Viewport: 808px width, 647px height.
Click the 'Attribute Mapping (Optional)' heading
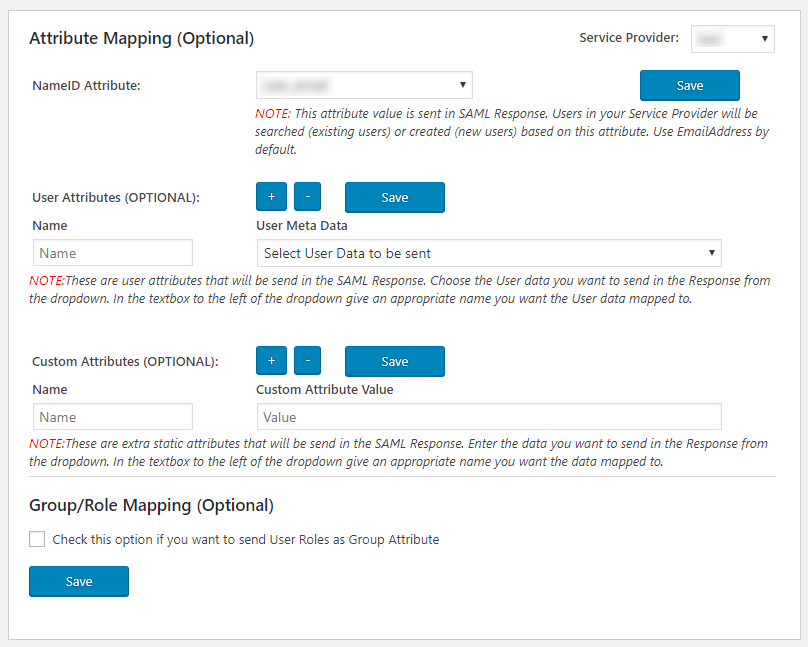tap(141, 38)
